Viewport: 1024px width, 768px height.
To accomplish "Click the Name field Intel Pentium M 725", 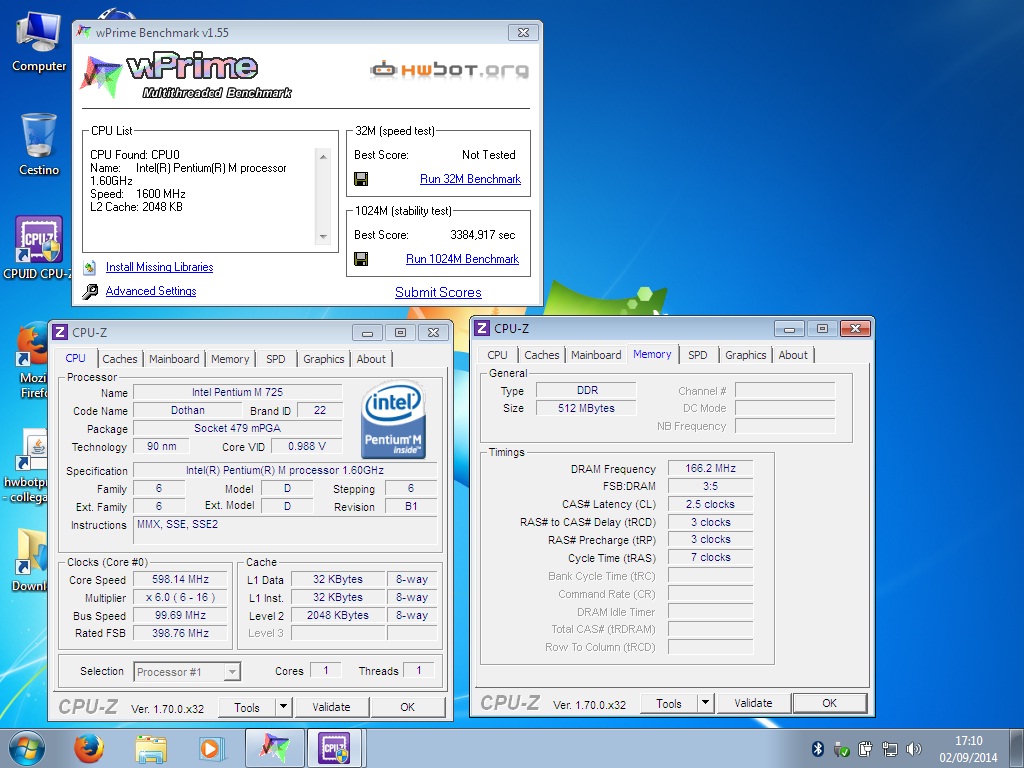I will click(238, 392).
